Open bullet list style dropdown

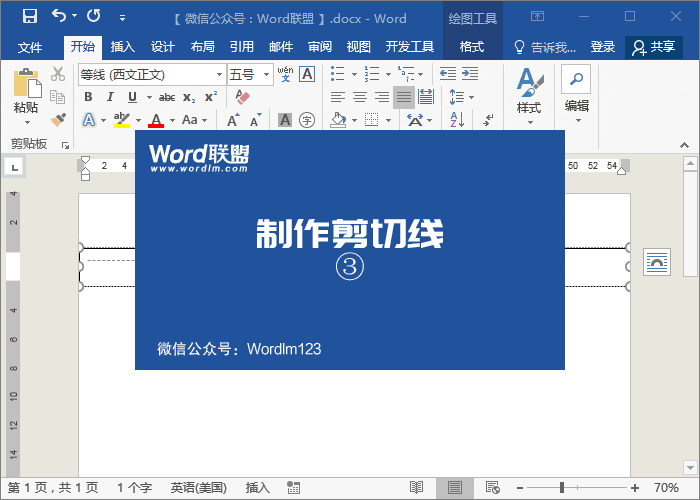coord(354,74)
